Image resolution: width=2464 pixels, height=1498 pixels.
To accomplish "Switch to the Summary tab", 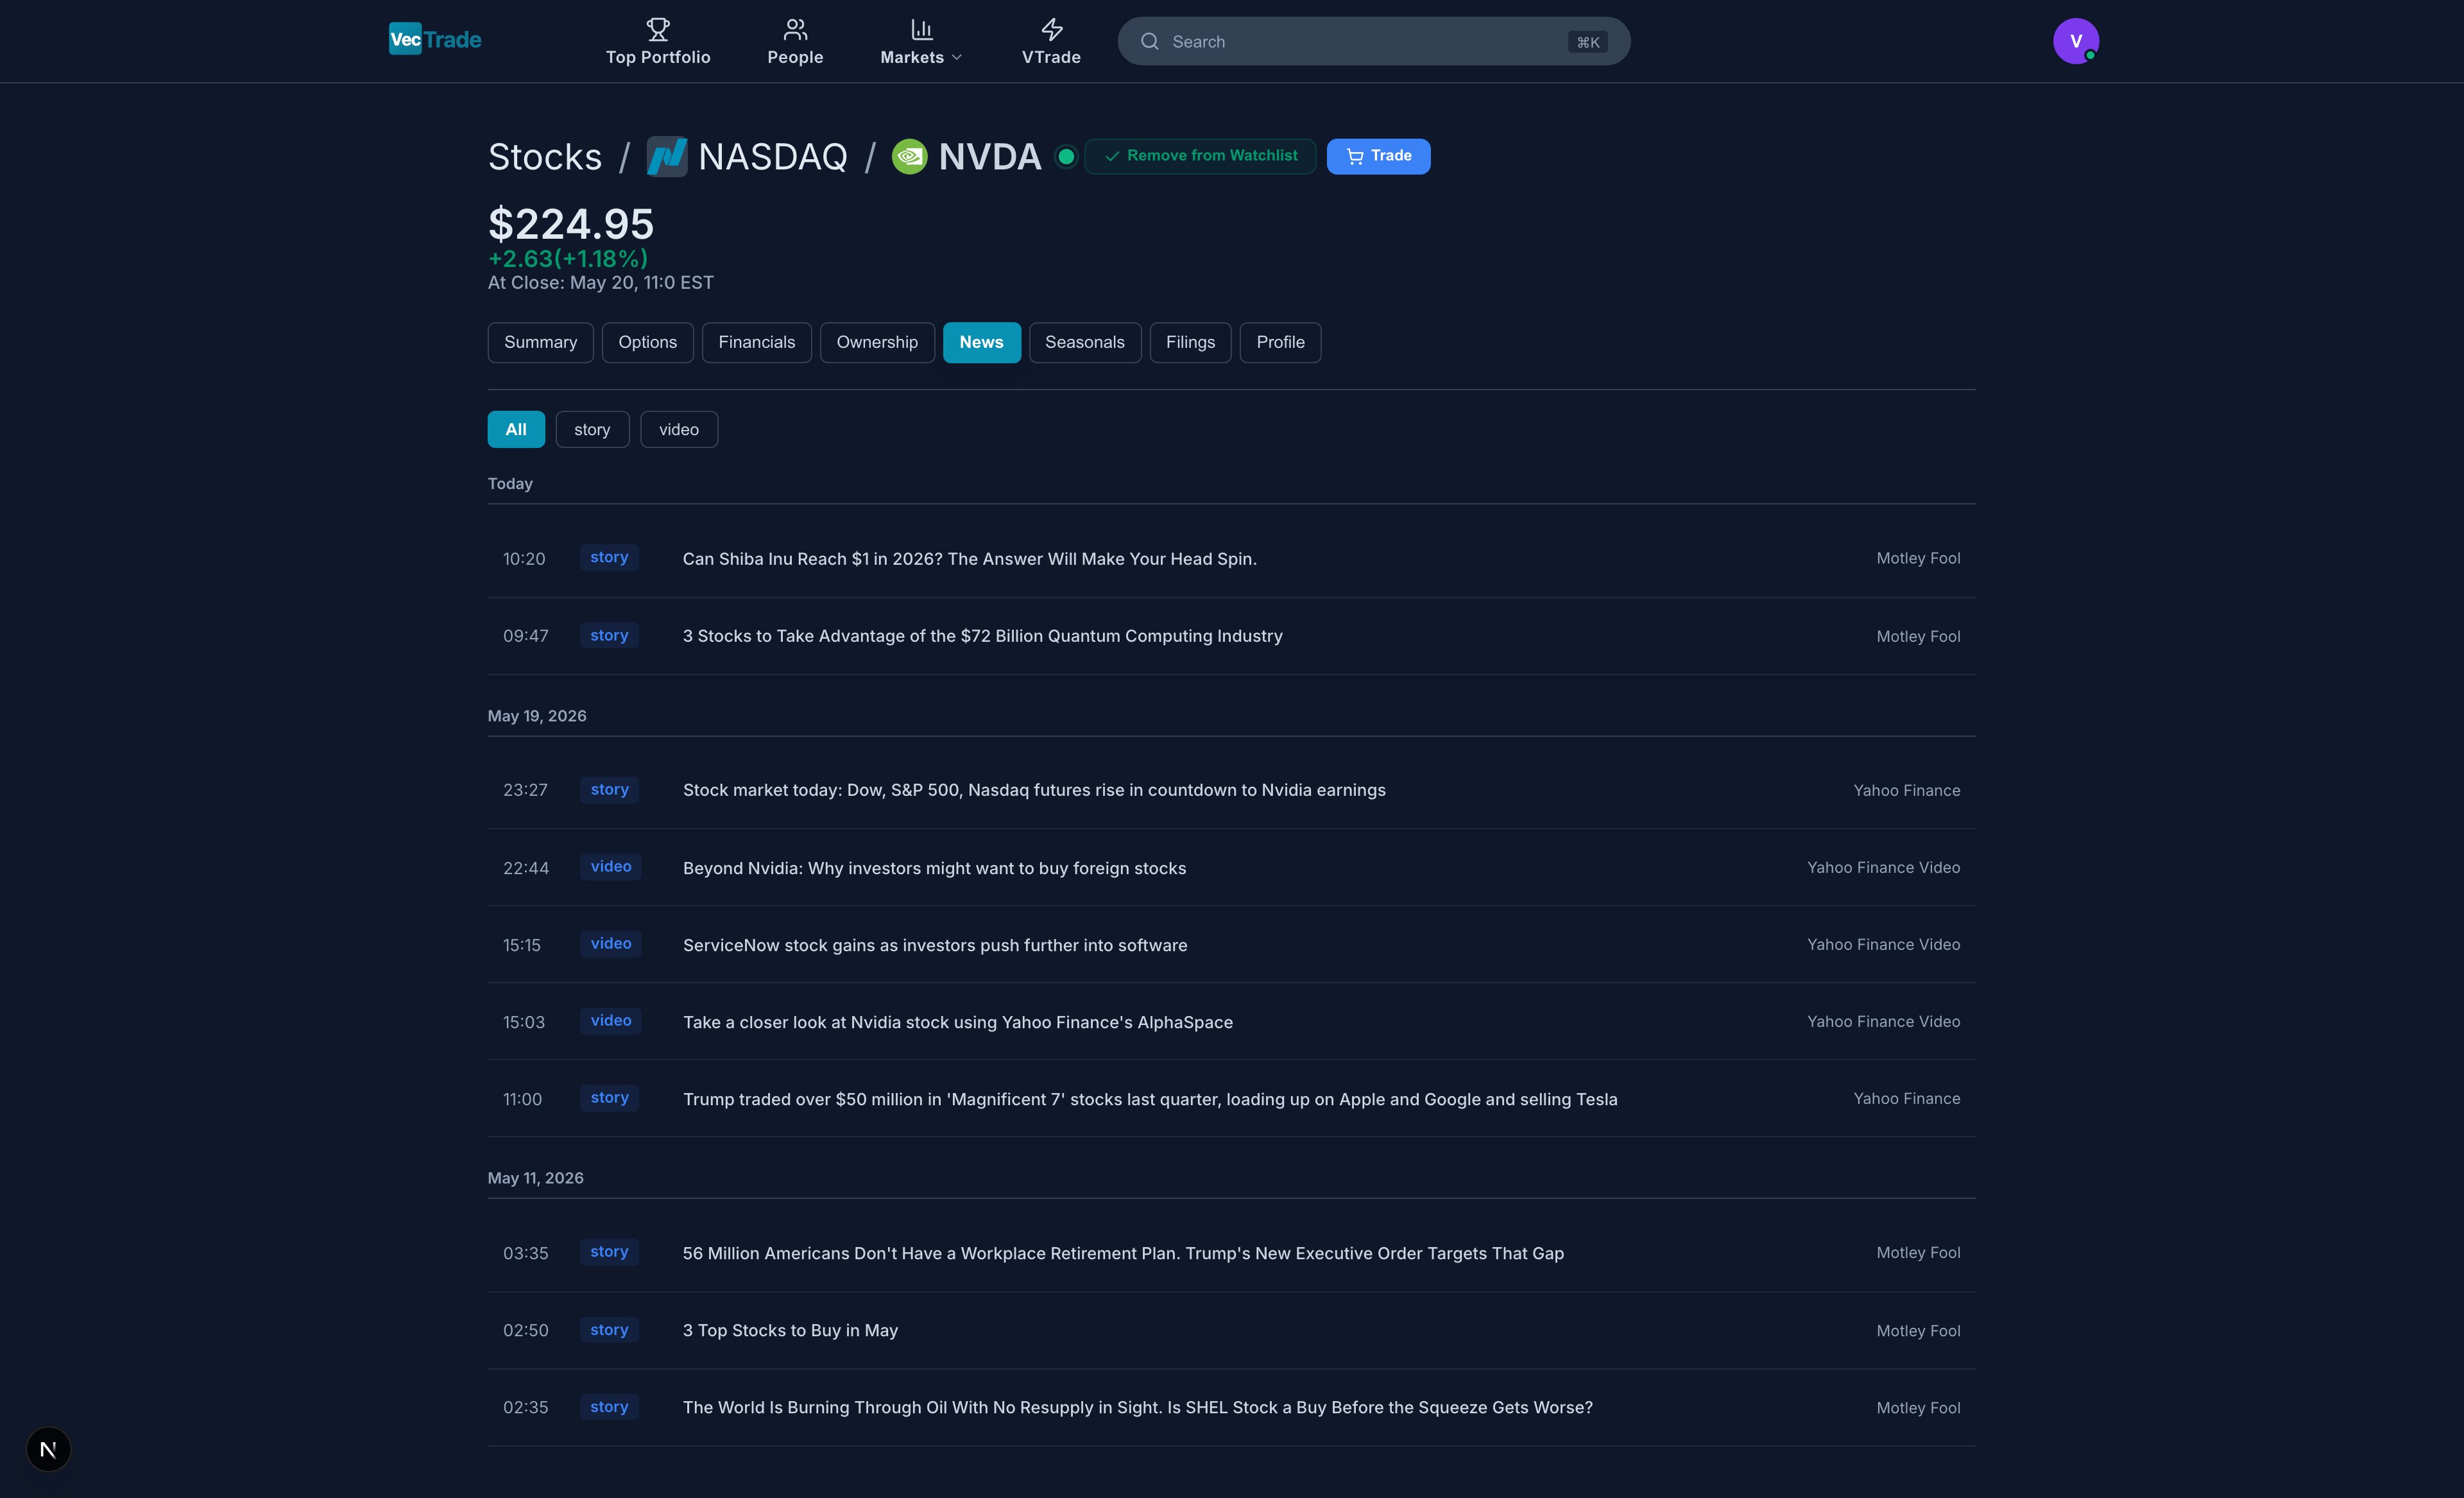I will [x=540, y=343].
